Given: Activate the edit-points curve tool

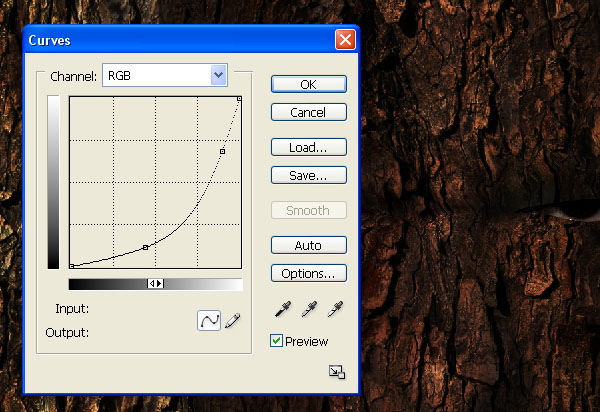Looking at the screenshot, I should (209, 321).
